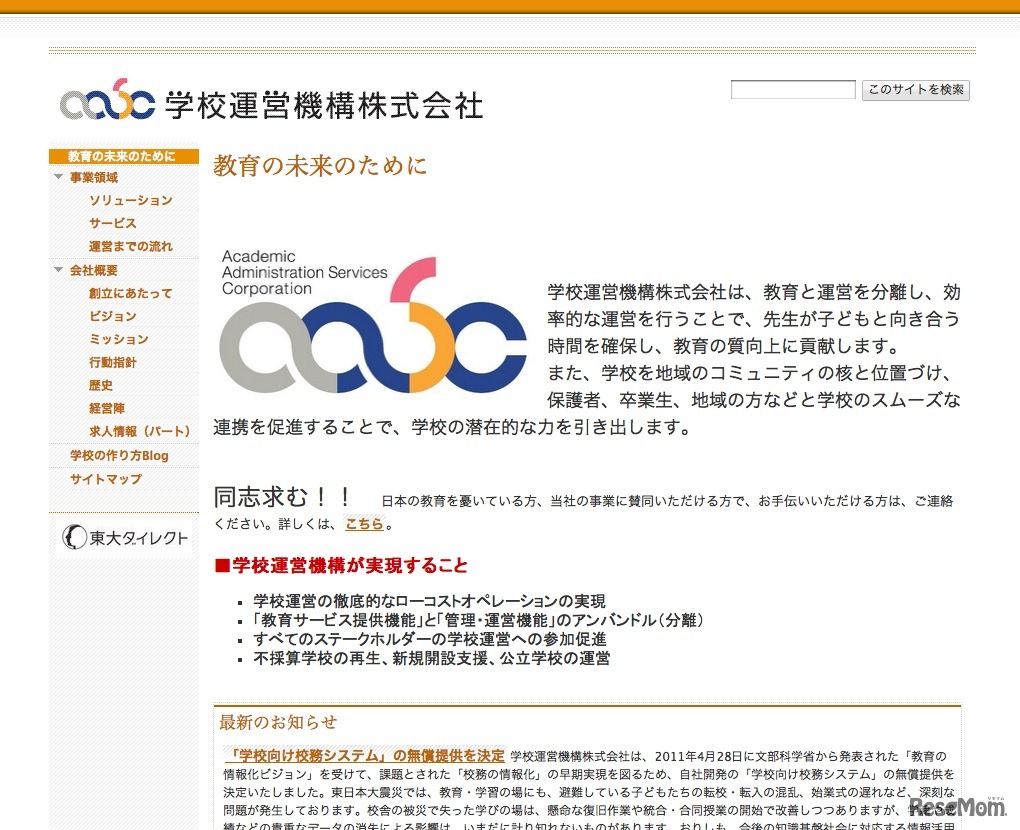Click the orange triangle next to 事業領域
1020x830 pixels.
(58, 177)
